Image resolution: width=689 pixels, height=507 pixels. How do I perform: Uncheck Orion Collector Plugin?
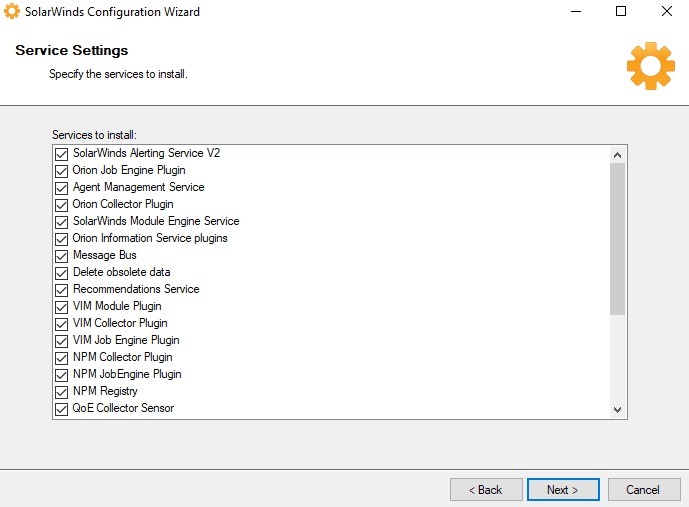point(61,205)
